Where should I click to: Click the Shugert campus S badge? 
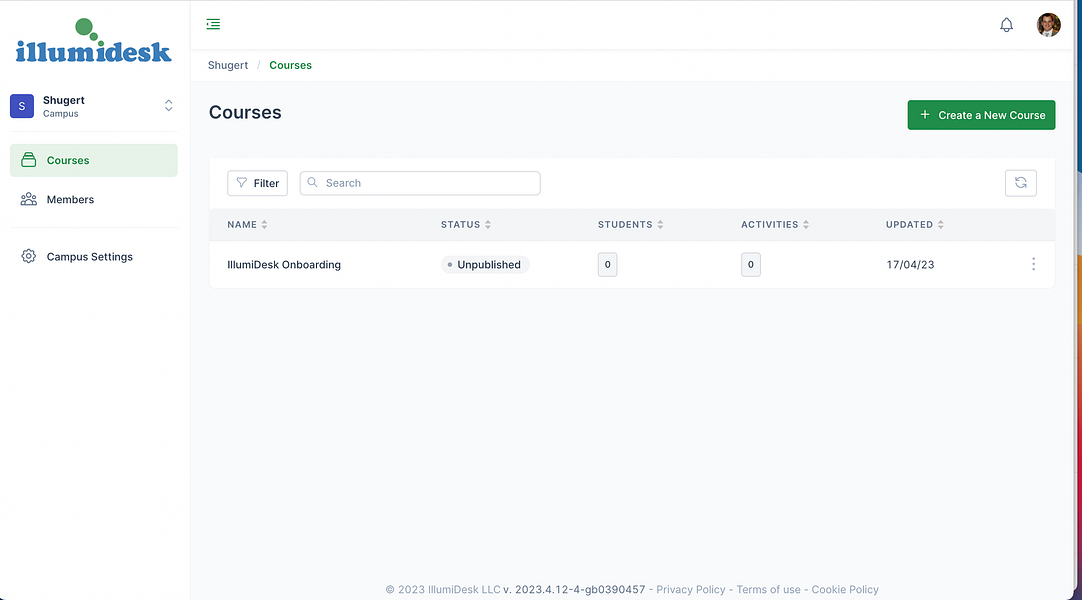pyautogui.click(x=22, y=106)
